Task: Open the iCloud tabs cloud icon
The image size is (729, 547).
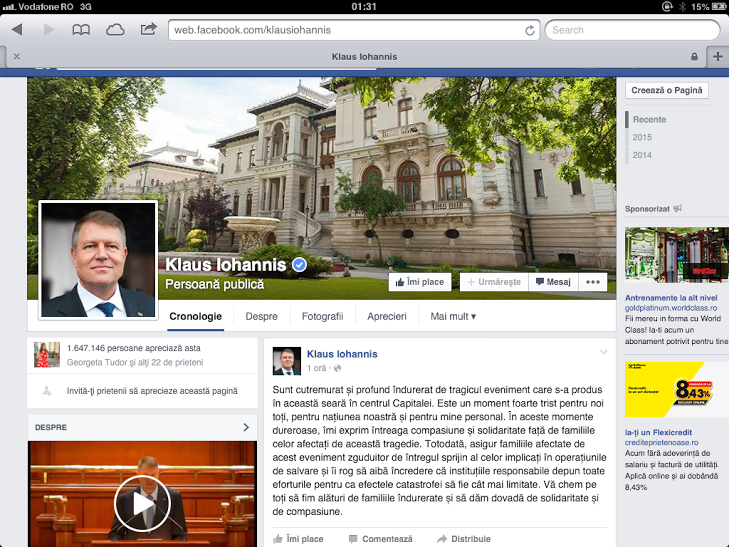Action: [115, 30]
